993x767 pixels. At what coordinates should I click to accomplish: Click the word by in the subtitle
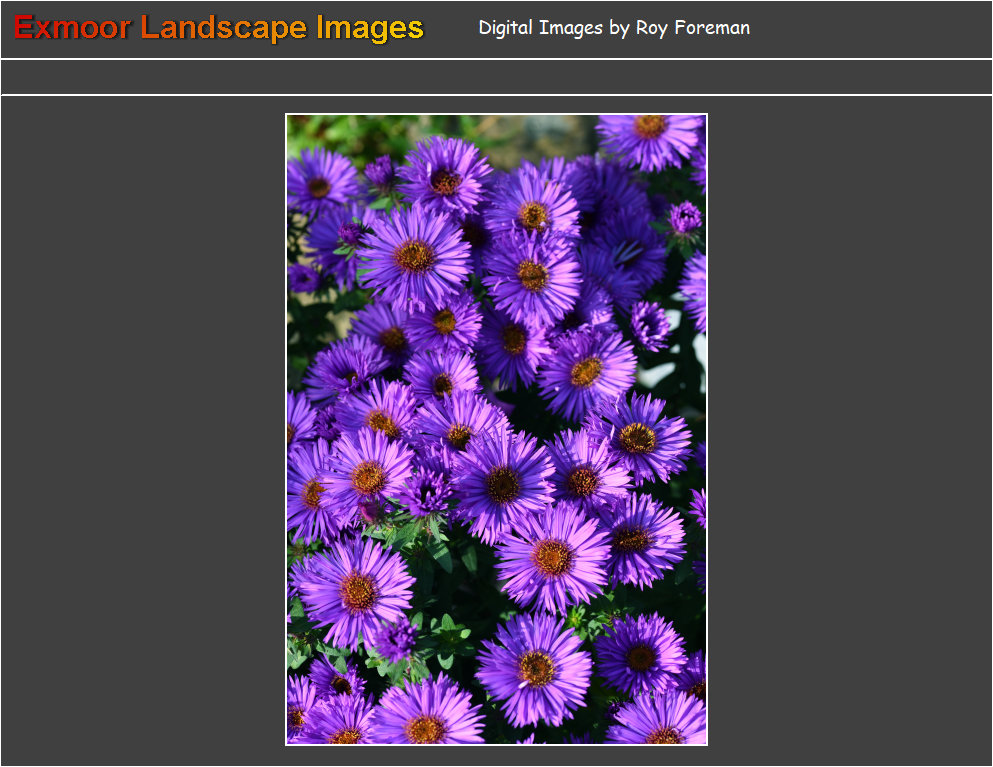619,28
